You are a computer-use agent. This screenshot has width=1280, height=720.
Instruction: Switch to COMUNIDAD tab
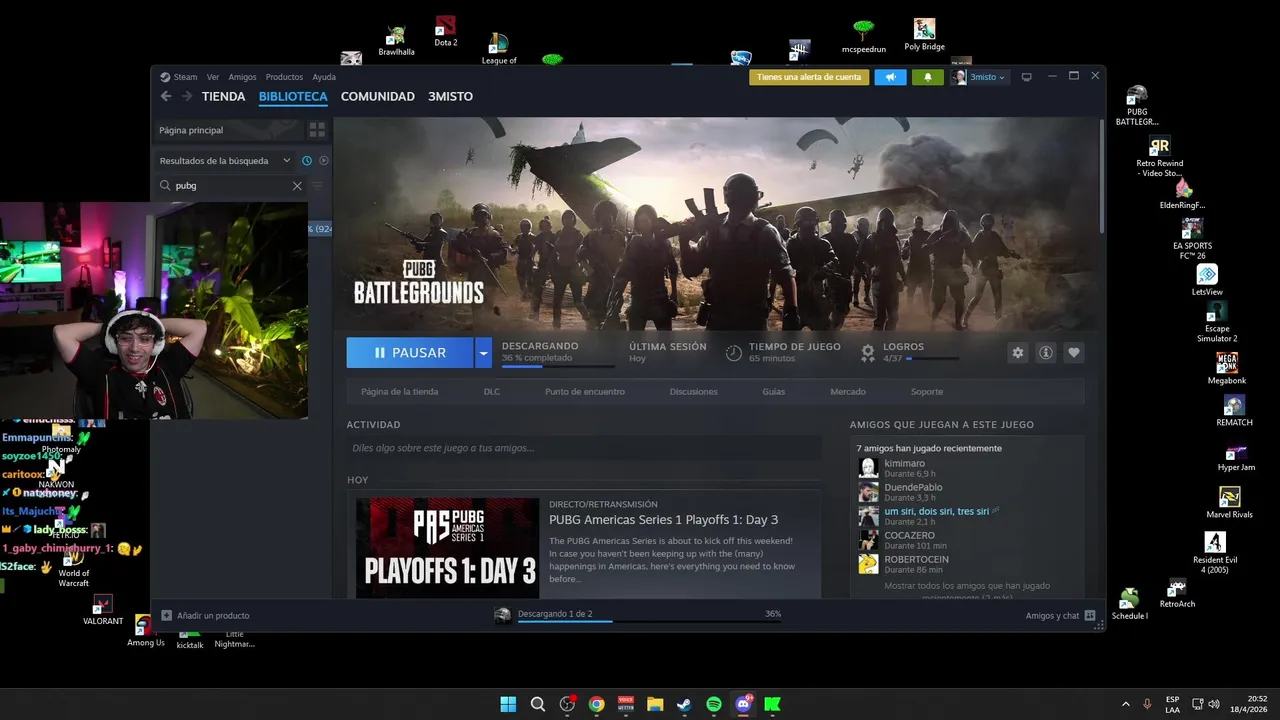[377, 97]
